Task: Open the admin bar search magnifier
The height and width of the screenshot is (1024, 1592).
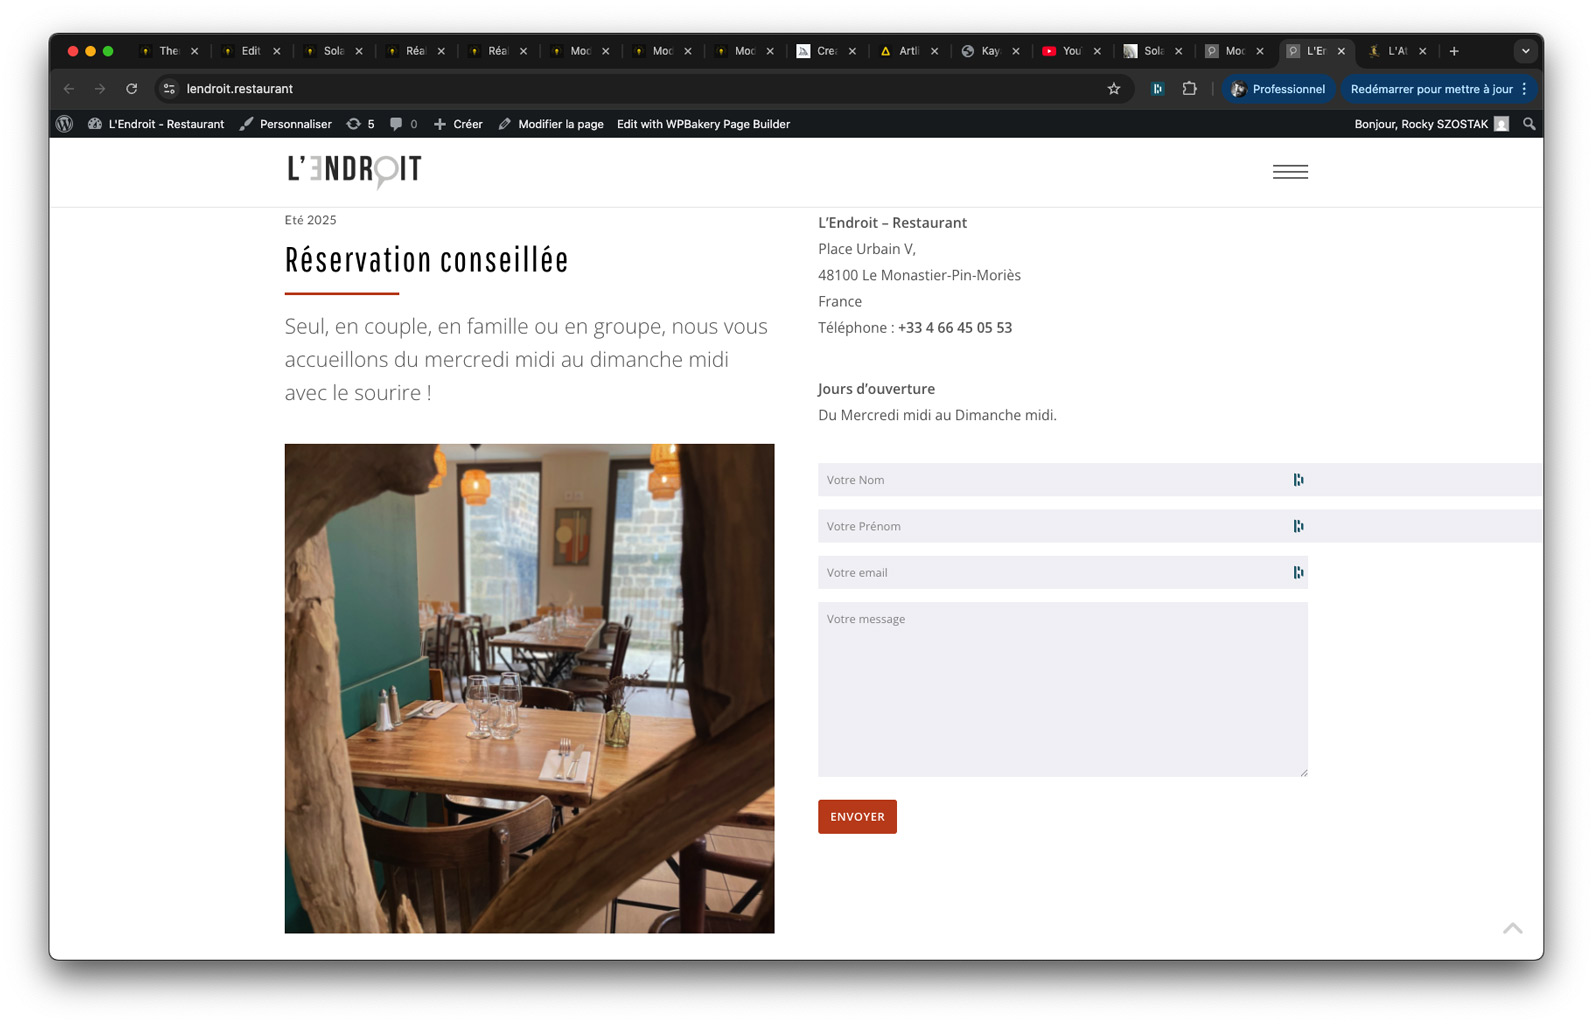Action: 1528,124
